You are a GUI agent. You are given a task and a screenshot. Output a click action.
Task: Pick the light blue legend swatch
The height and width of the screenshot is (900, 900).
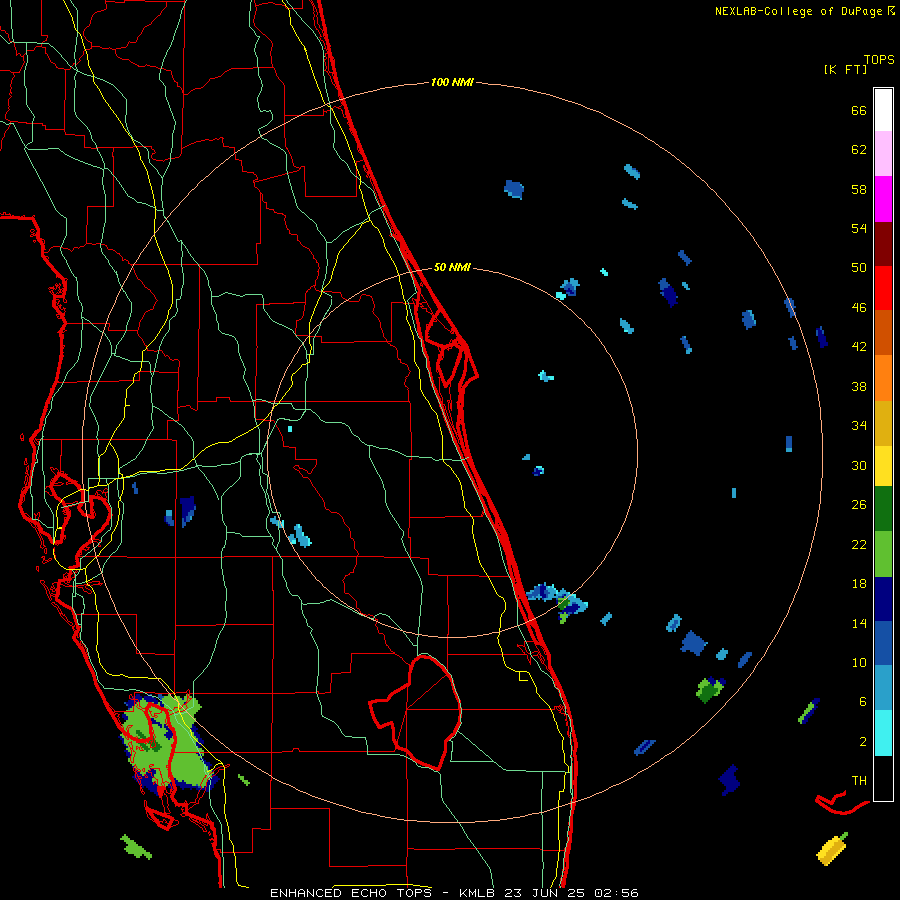click(x=883, y=688)
